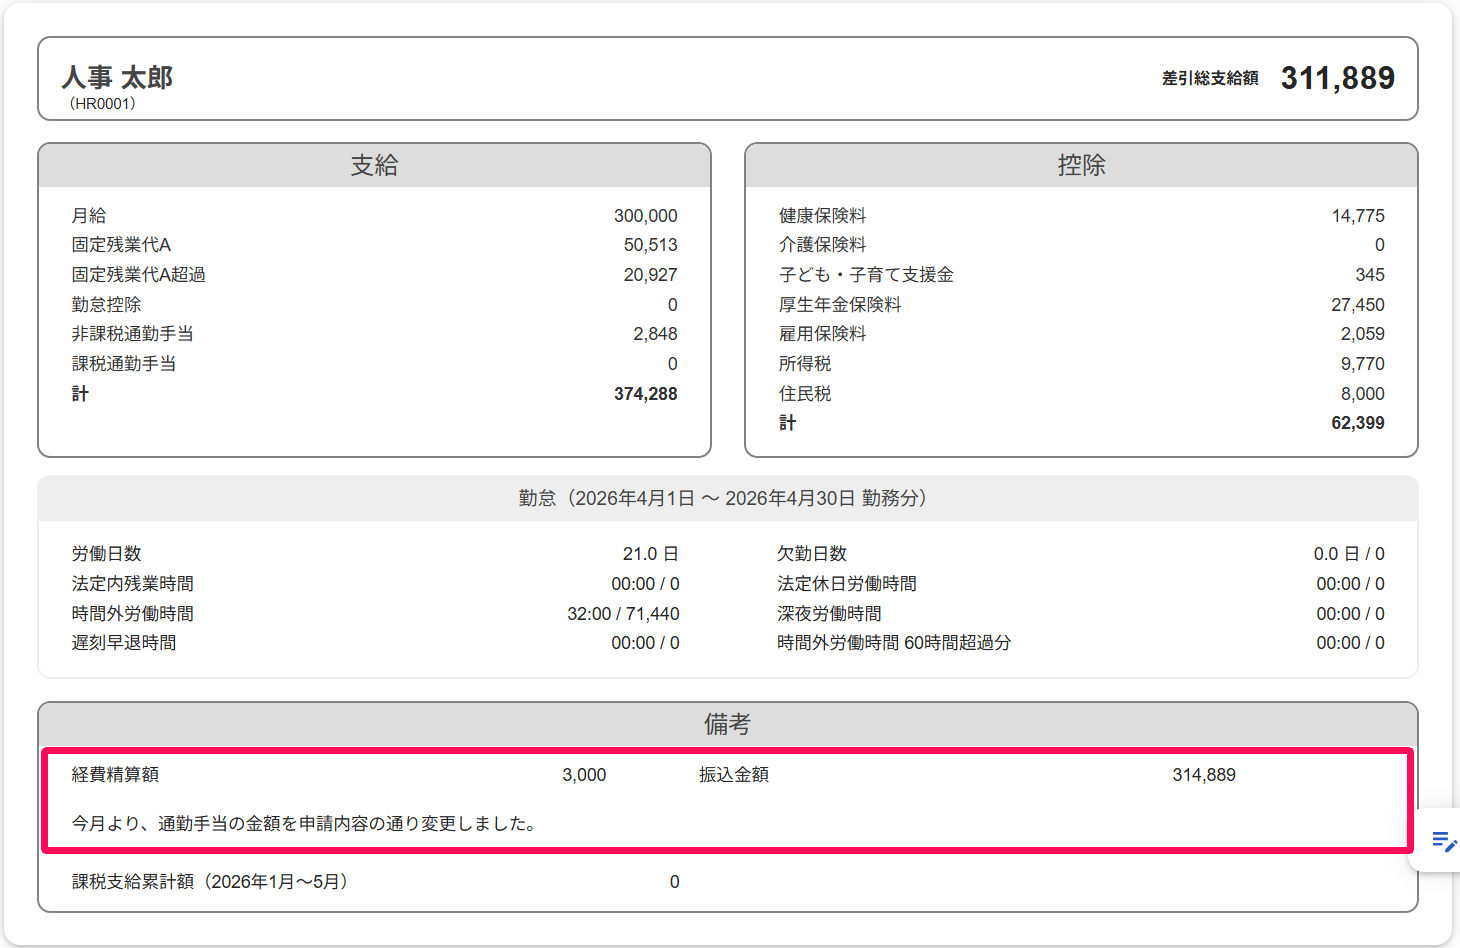This screenshot has width=1460, height=948.
Task: Click the value 20,927
Action: pyautogui.click(x=650, y=275)
